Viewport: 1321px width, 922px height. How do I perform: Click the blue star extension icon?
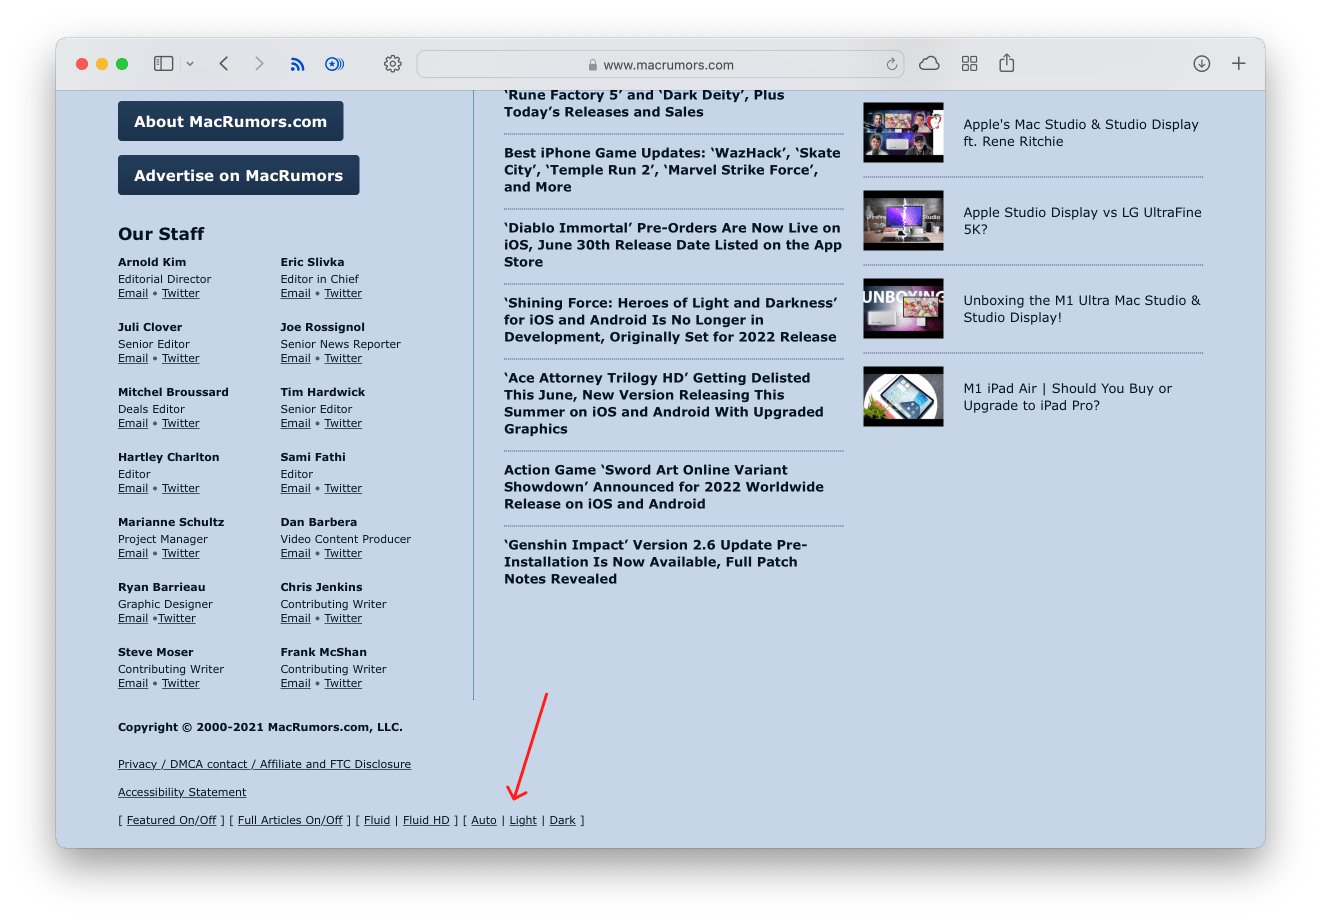click(x=334, y=64)
